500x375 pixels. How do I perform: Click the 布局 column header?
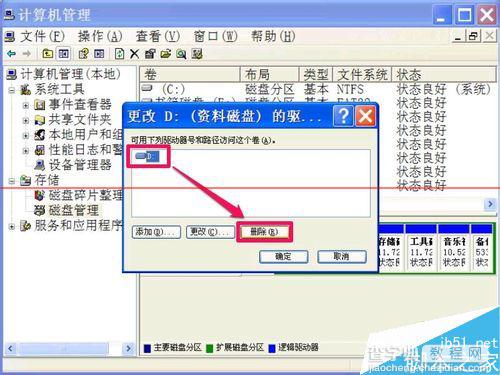[x=269, y=74]
